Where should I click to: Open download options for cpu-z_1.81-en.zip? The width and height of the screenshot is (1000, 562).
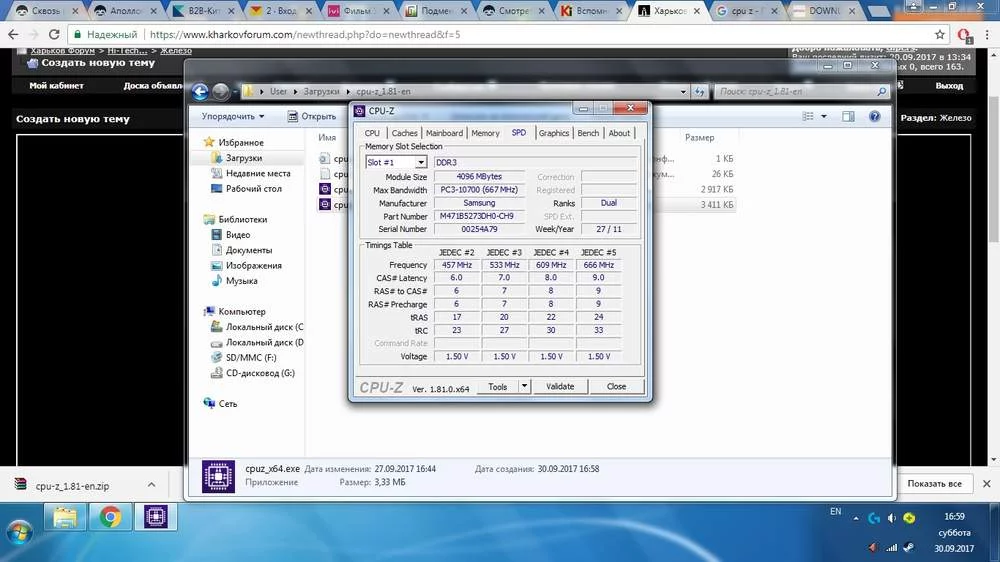pos(152,484)
